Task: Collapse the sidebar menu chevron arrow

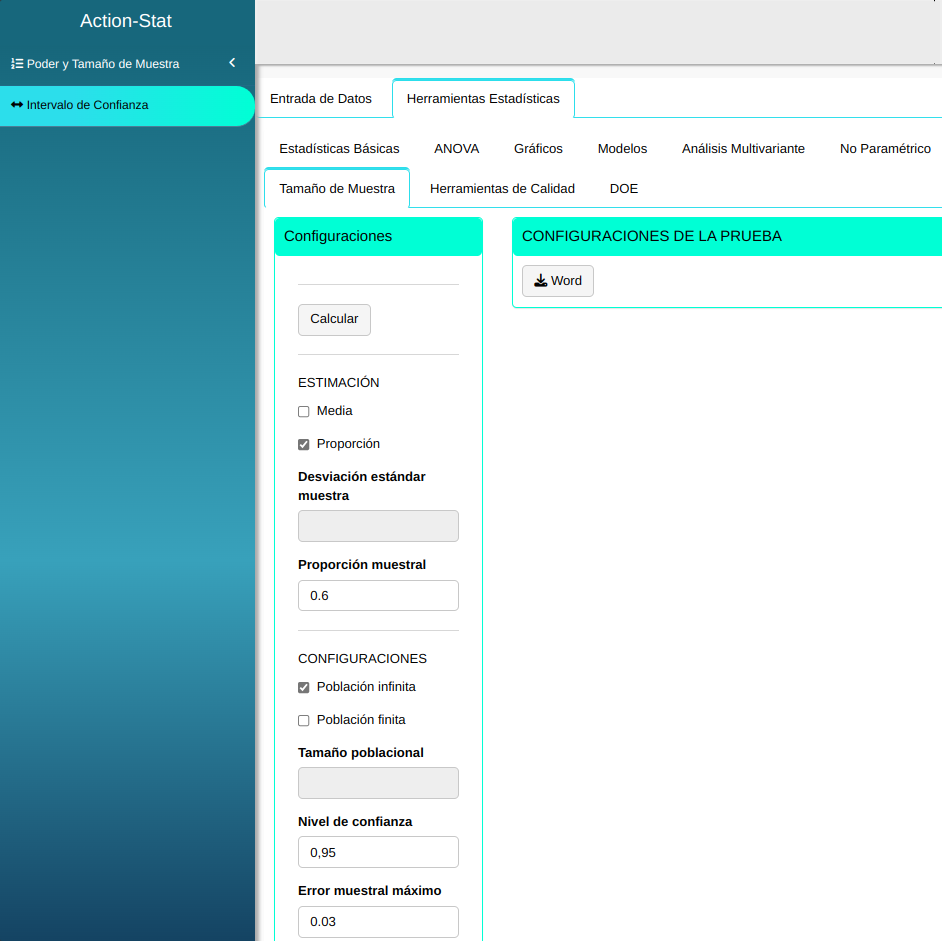Action: point(232,63)
